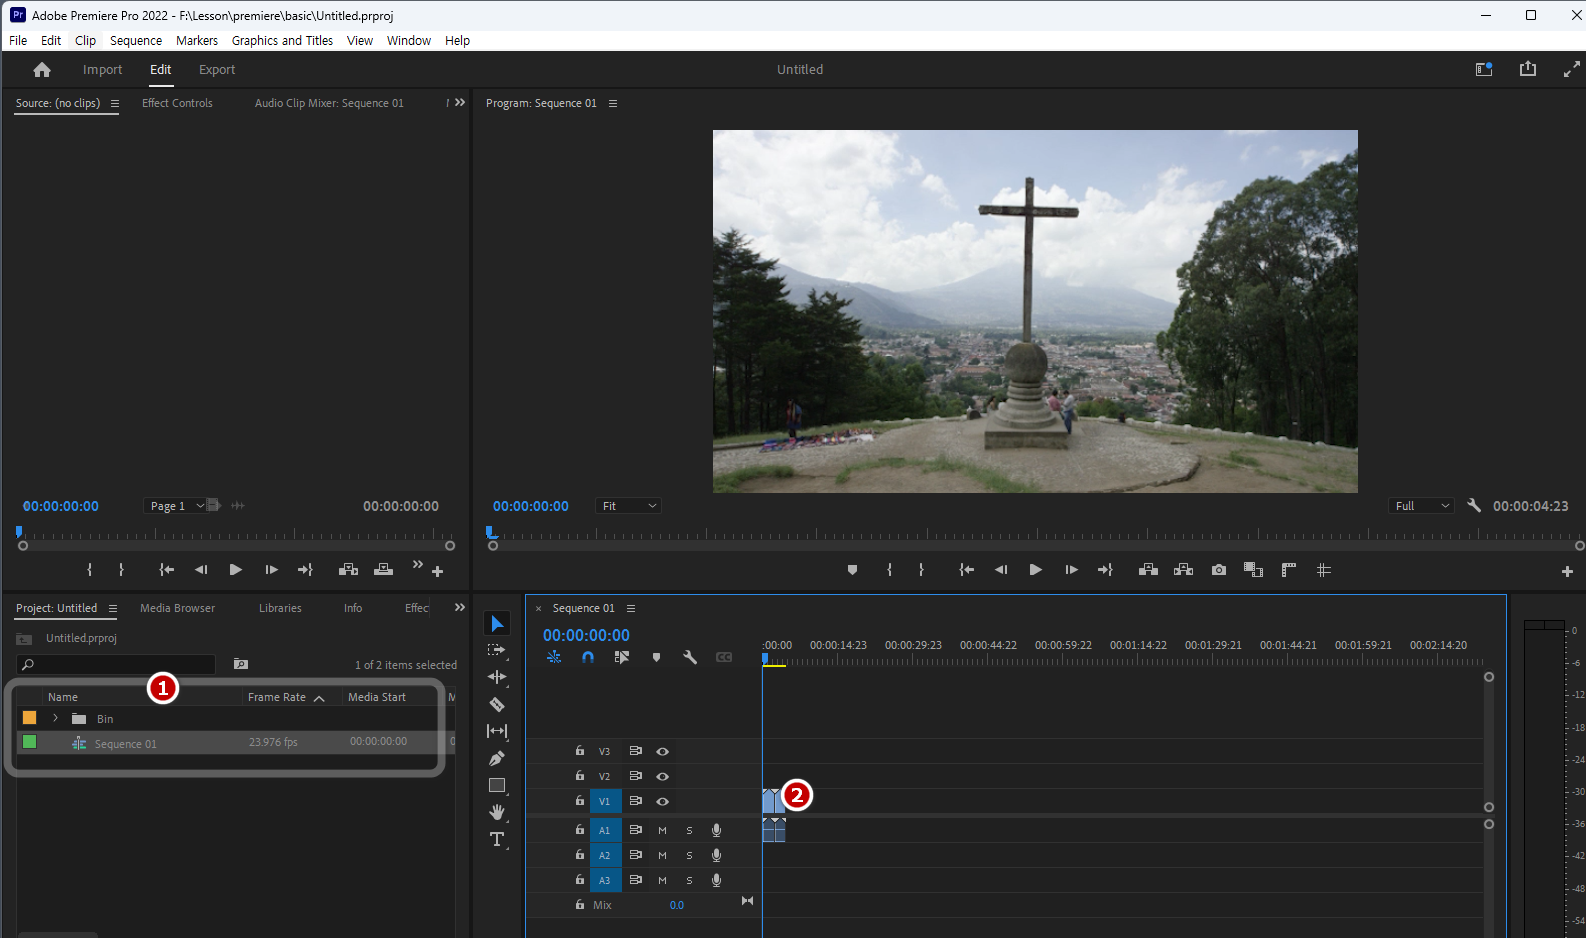Click the project panel search field
The height and width of the screenshot is (938, 1586).
(120, 664)
